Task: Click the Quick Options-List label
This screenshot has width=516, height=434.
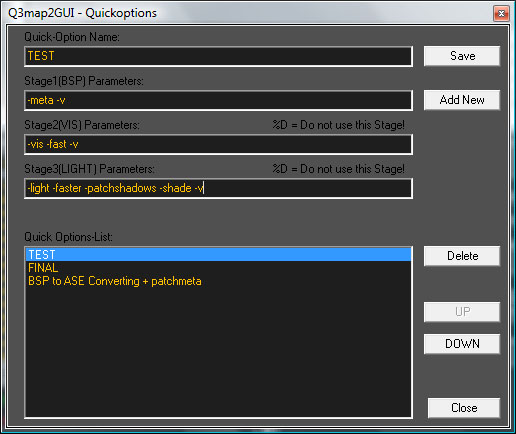Action: tap(69, 237)
